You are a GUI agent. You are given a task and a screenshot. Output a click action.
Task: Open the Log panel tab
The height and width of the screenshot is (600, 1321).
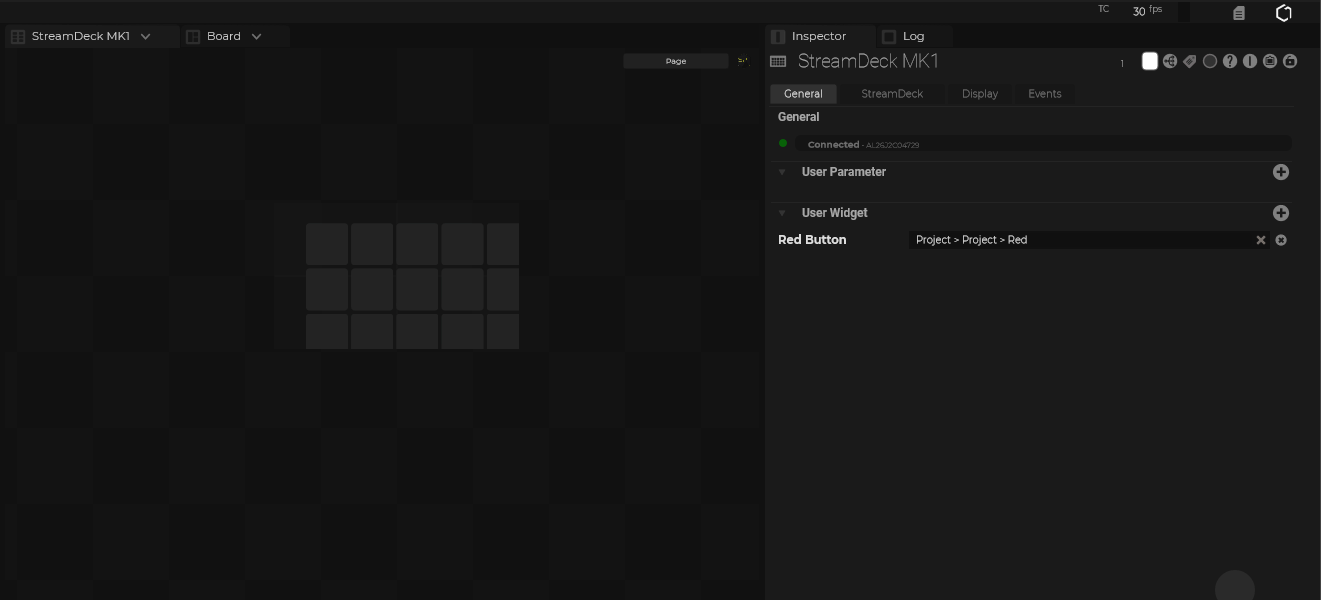pos(913,36)
